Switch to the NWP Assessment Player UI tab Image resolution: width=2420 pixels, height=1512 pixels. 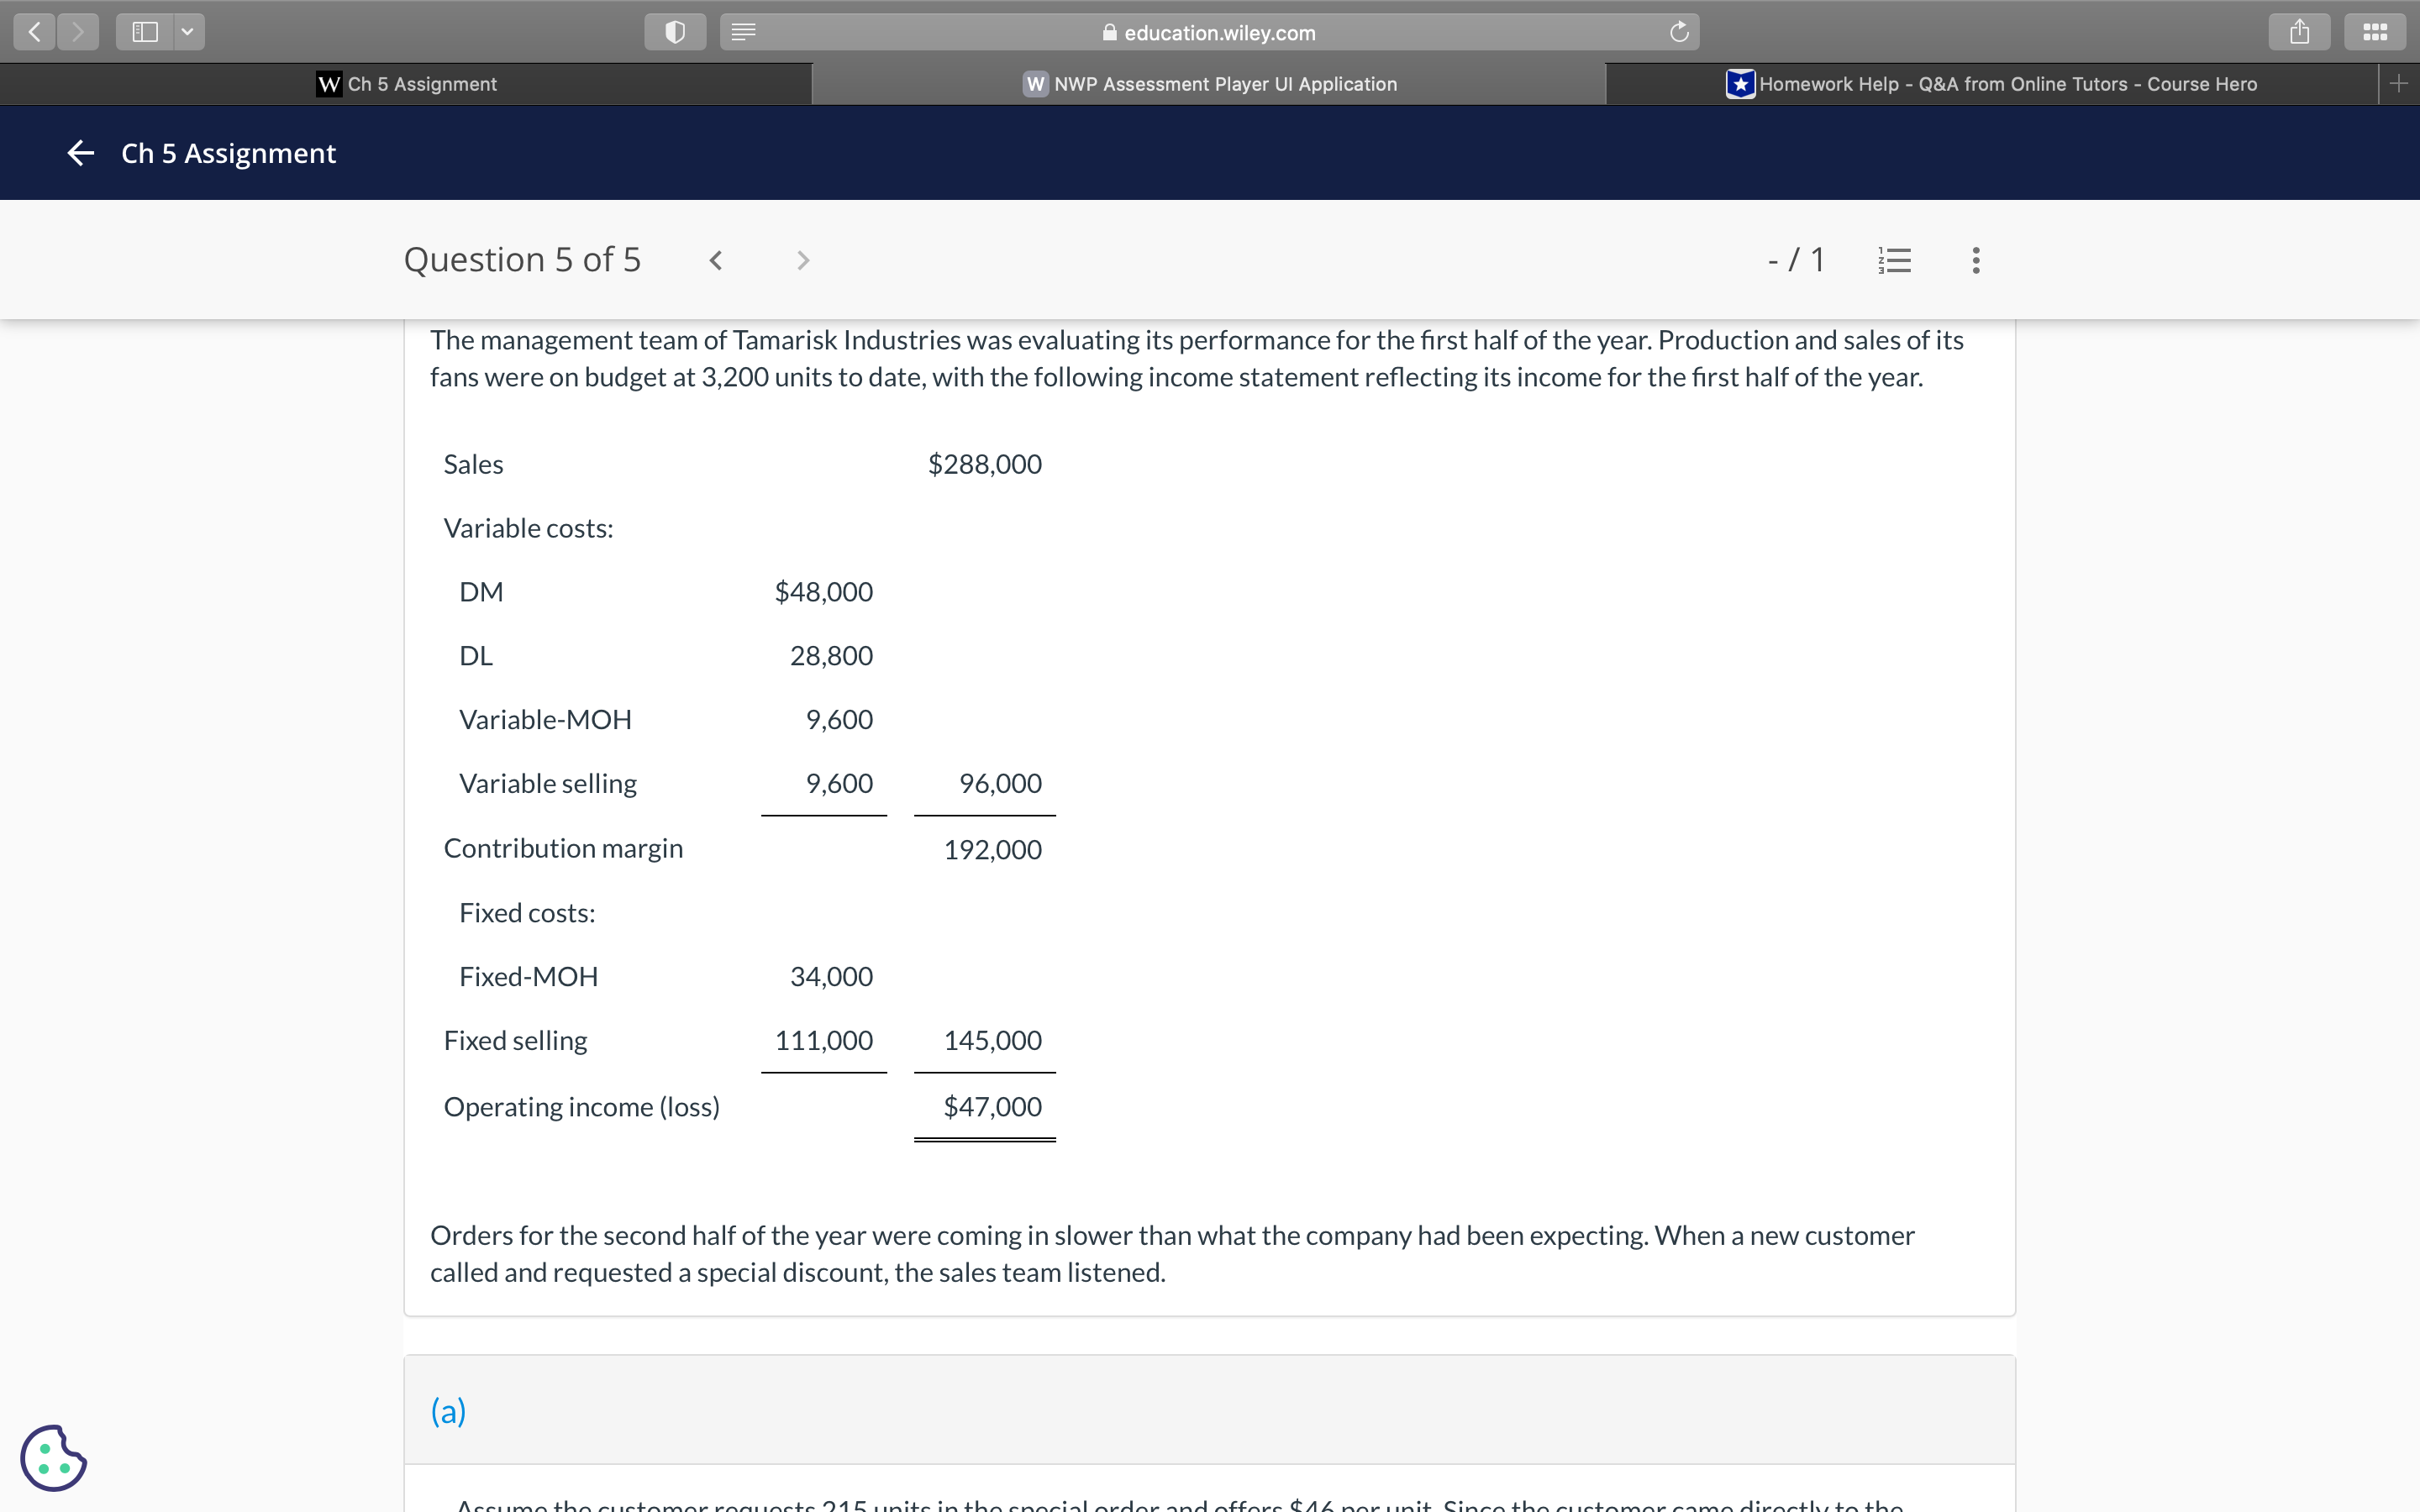[1209, 84]
